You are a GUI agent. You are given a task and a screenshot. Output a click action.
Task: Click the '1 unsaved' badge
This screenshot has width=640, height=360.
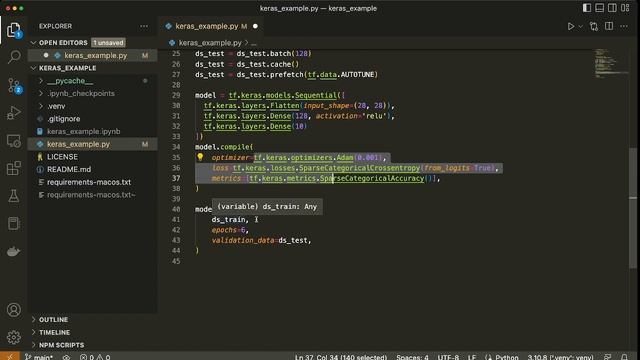pos(108,42)
